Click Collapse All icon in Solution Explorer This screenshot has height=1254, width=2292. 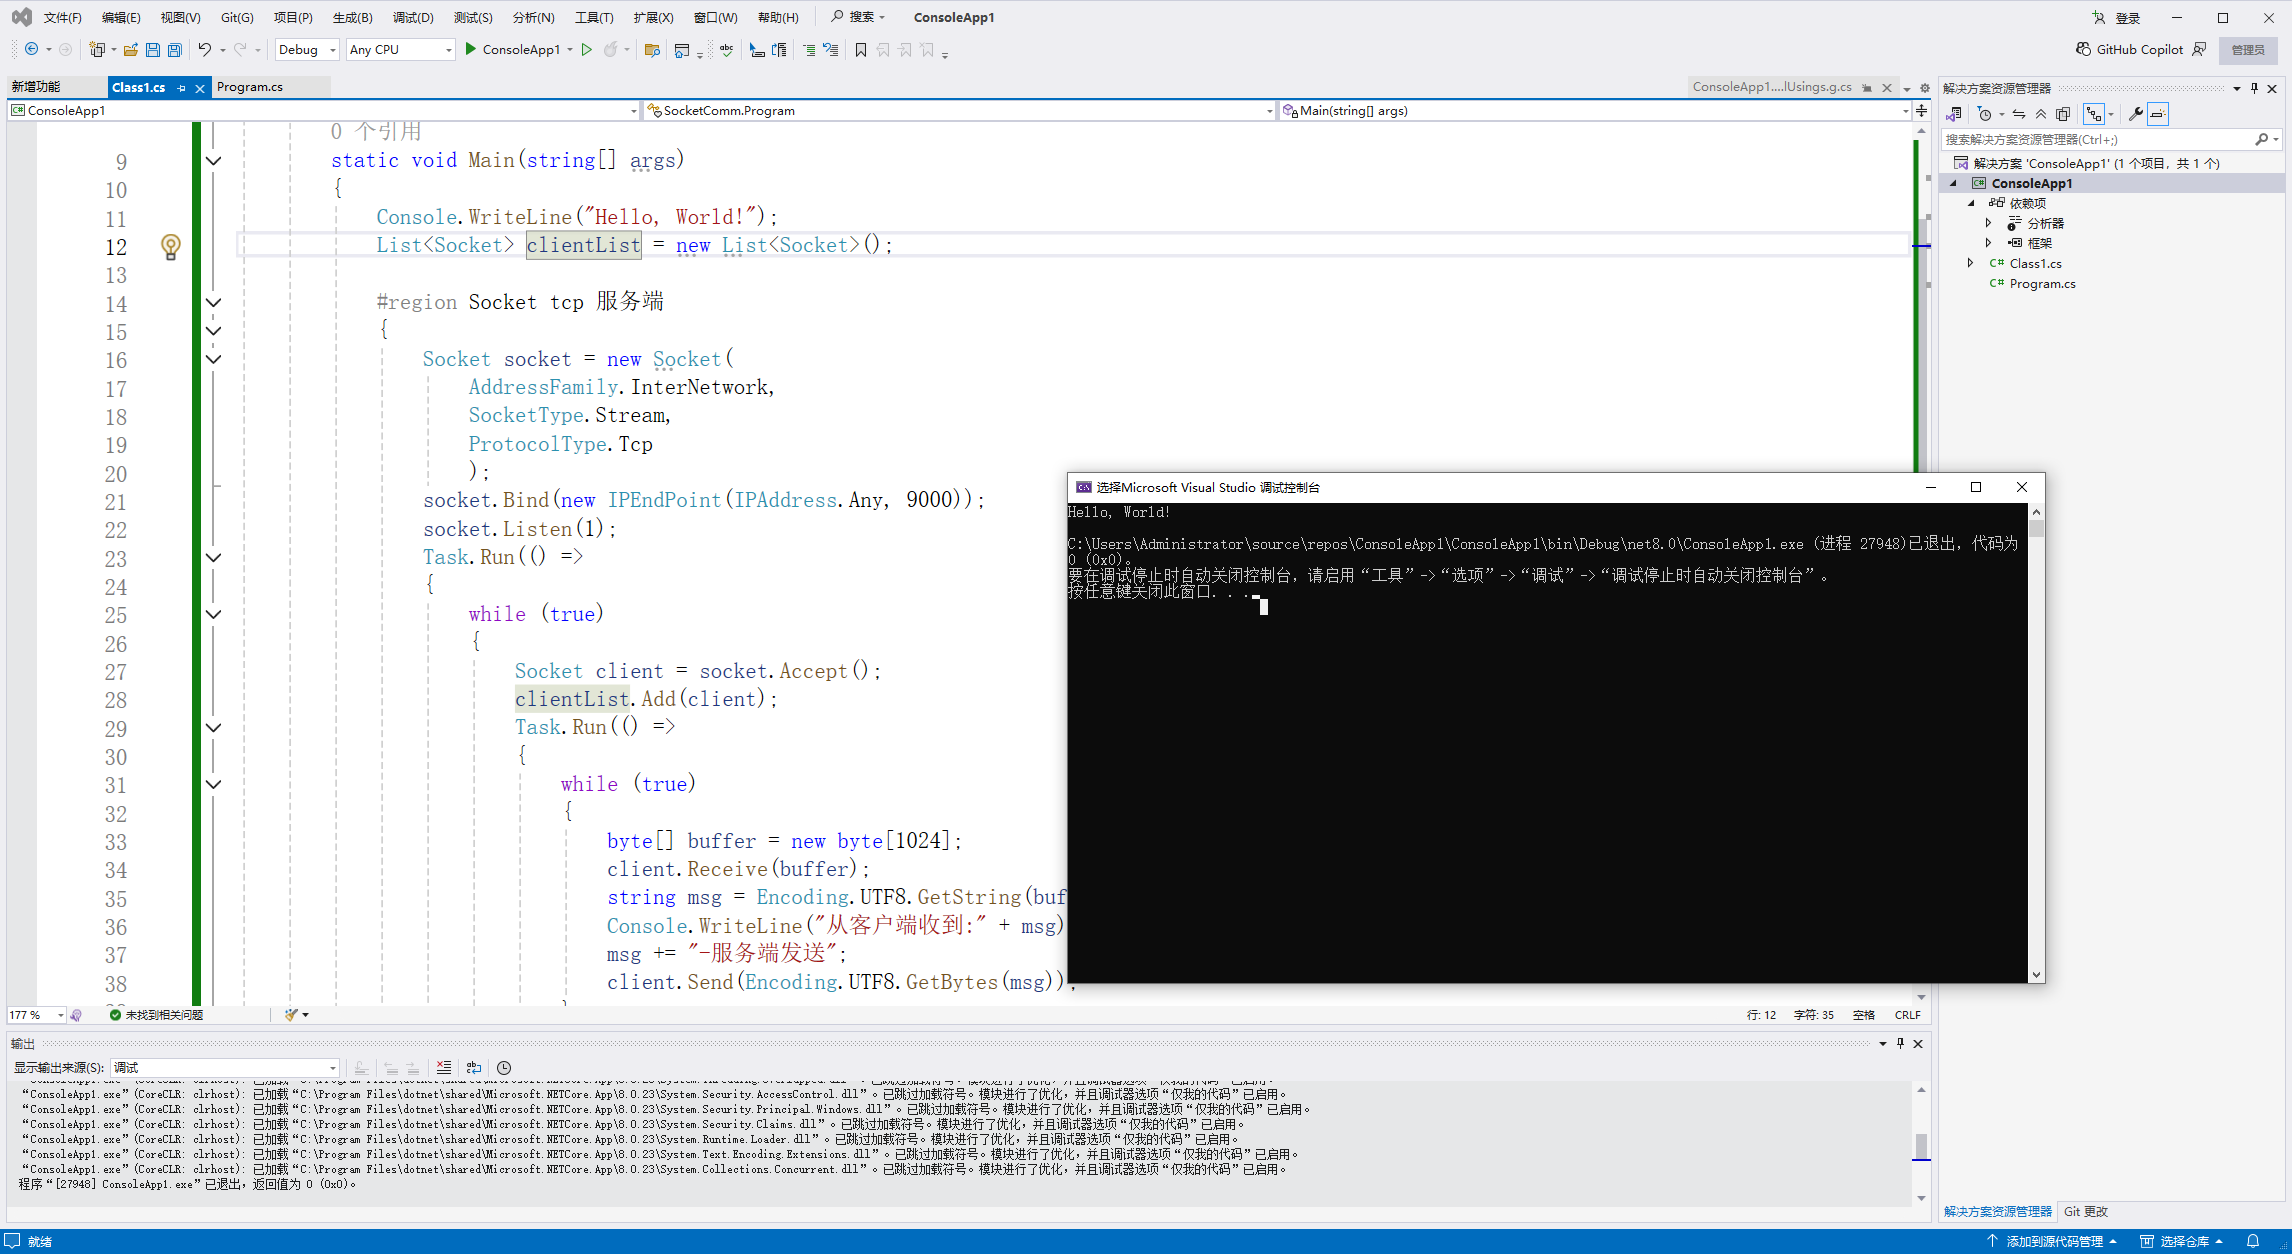[2041, 114]
